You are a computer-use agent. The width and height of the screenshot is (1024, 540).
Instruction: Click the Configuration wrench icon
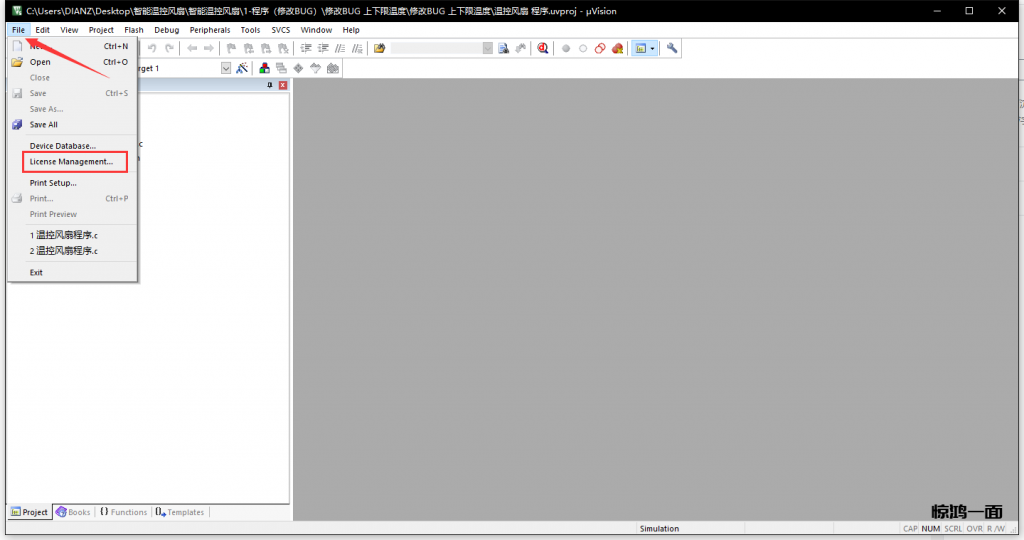pyautogui.click(x=672, y=48)
